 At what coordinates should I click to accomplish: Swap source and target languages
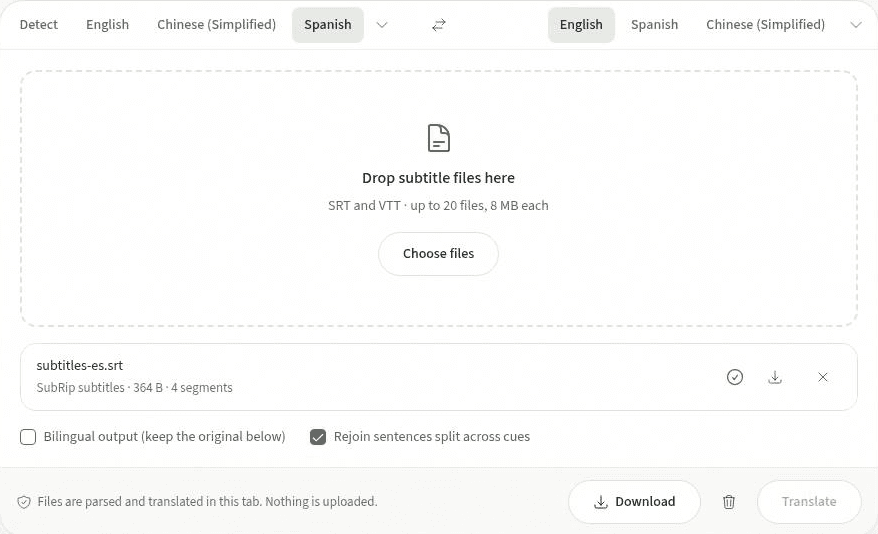pos(438,25)
